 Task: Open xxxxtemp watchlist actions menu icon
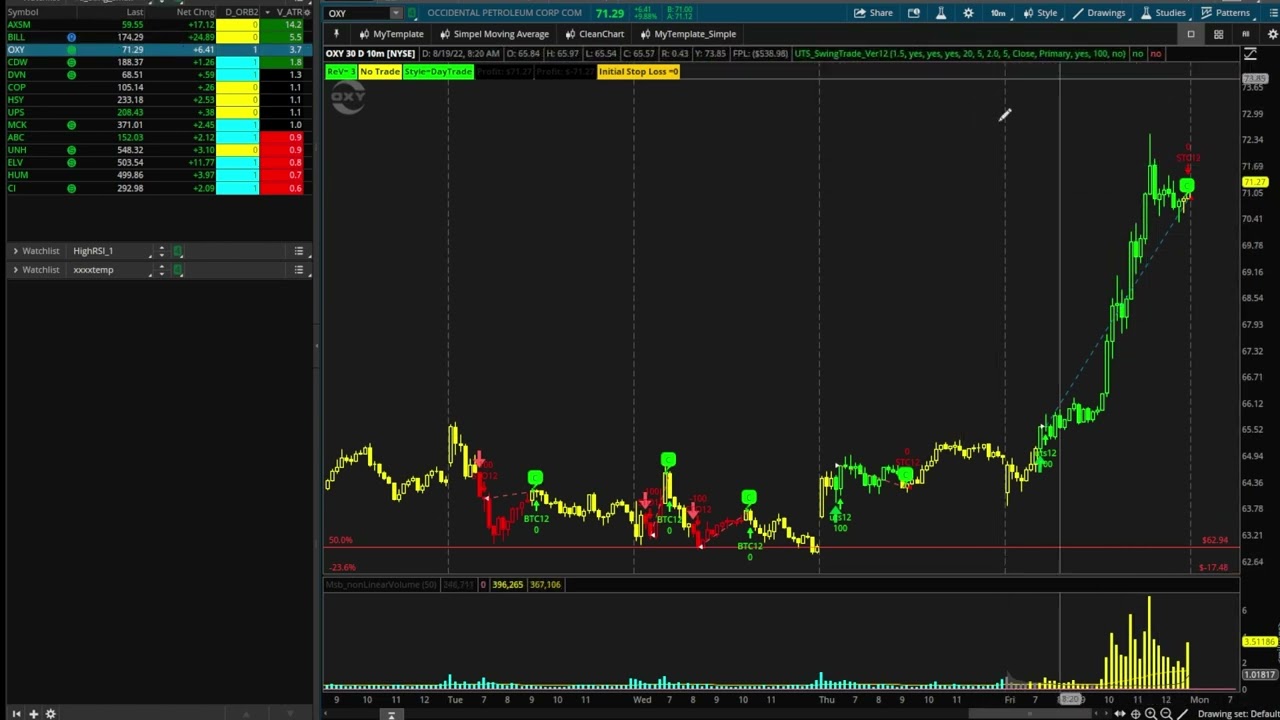pos(298,270)
